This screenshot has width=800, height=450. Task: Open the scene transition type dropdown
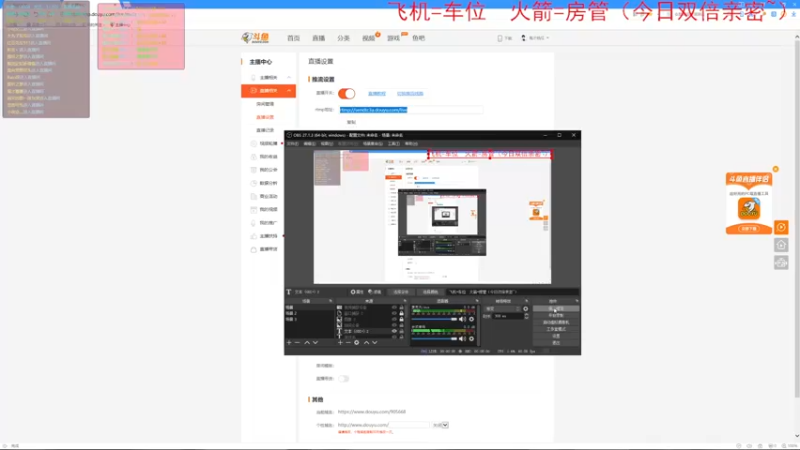pyautogui.click(x=503, y=309)
